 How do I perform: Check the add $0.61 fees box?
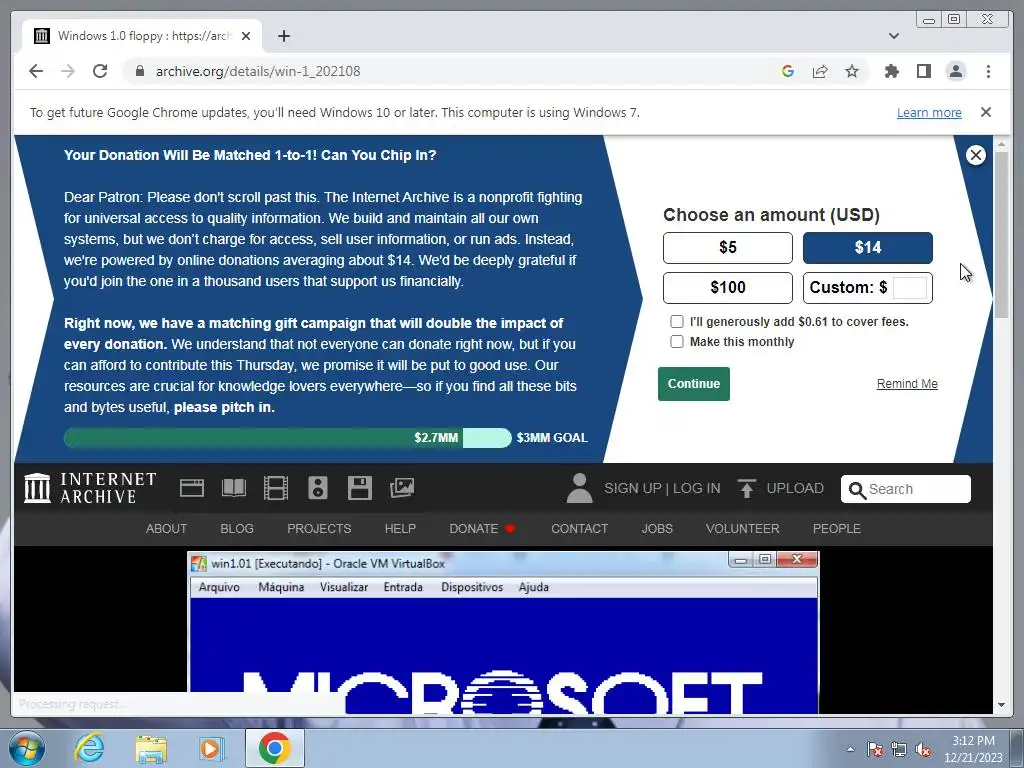pyautogui.click(x=677, y=321)
